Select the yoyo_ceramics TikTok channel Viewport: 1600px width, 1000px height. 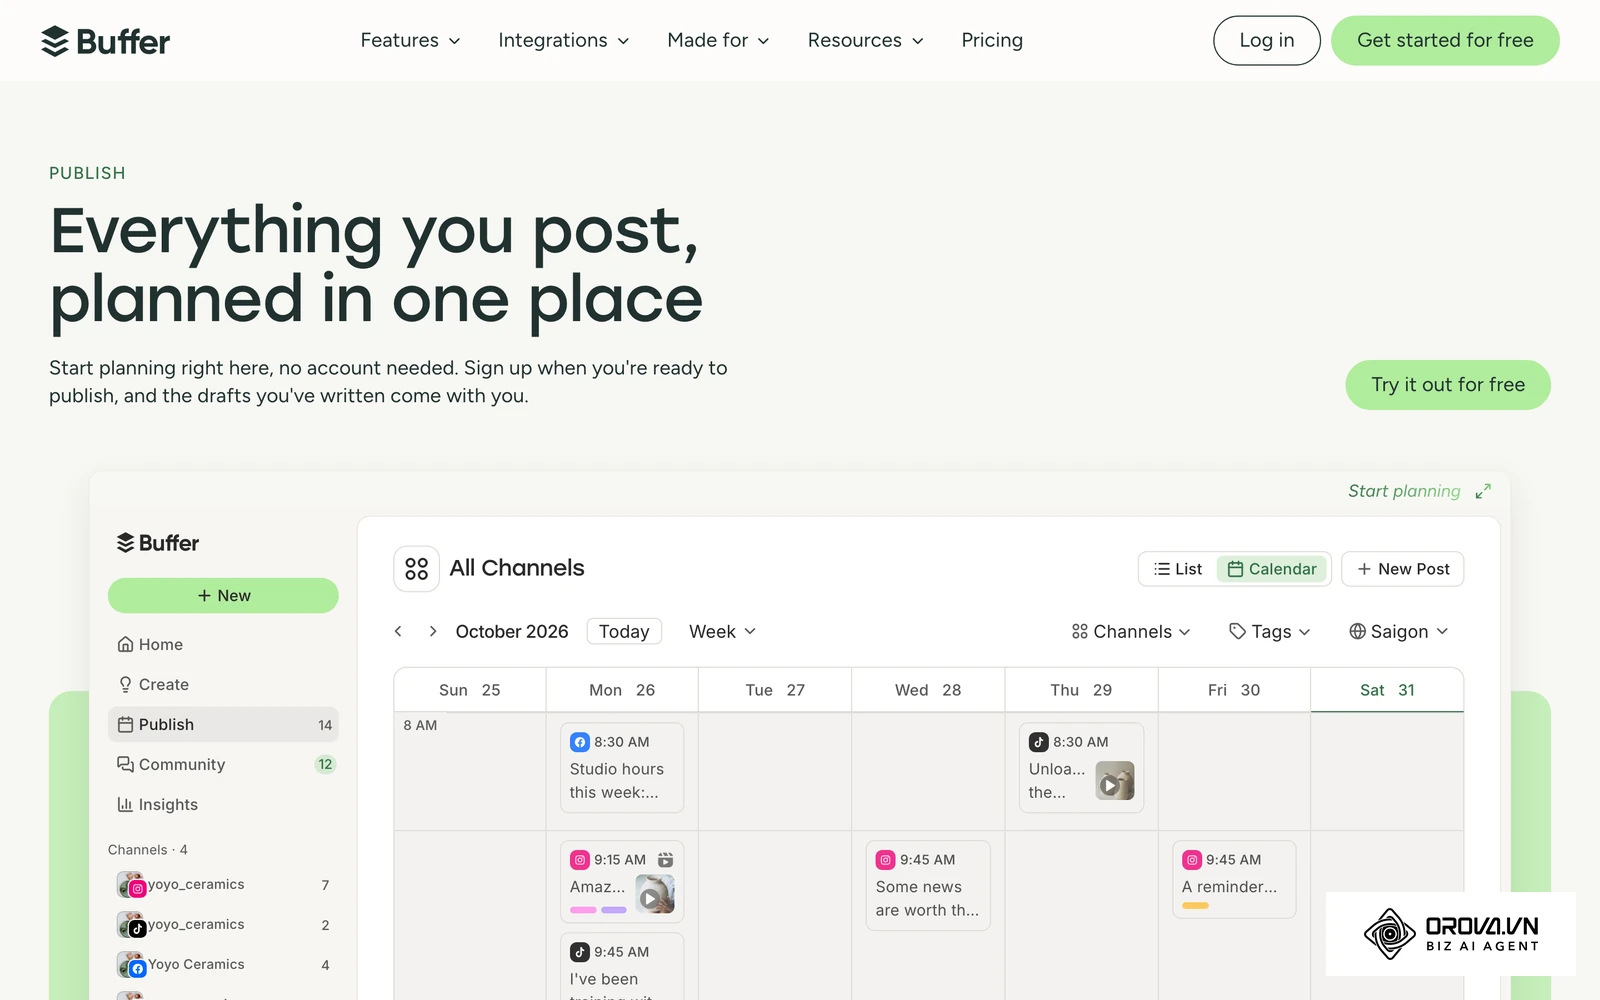(223, 925)
